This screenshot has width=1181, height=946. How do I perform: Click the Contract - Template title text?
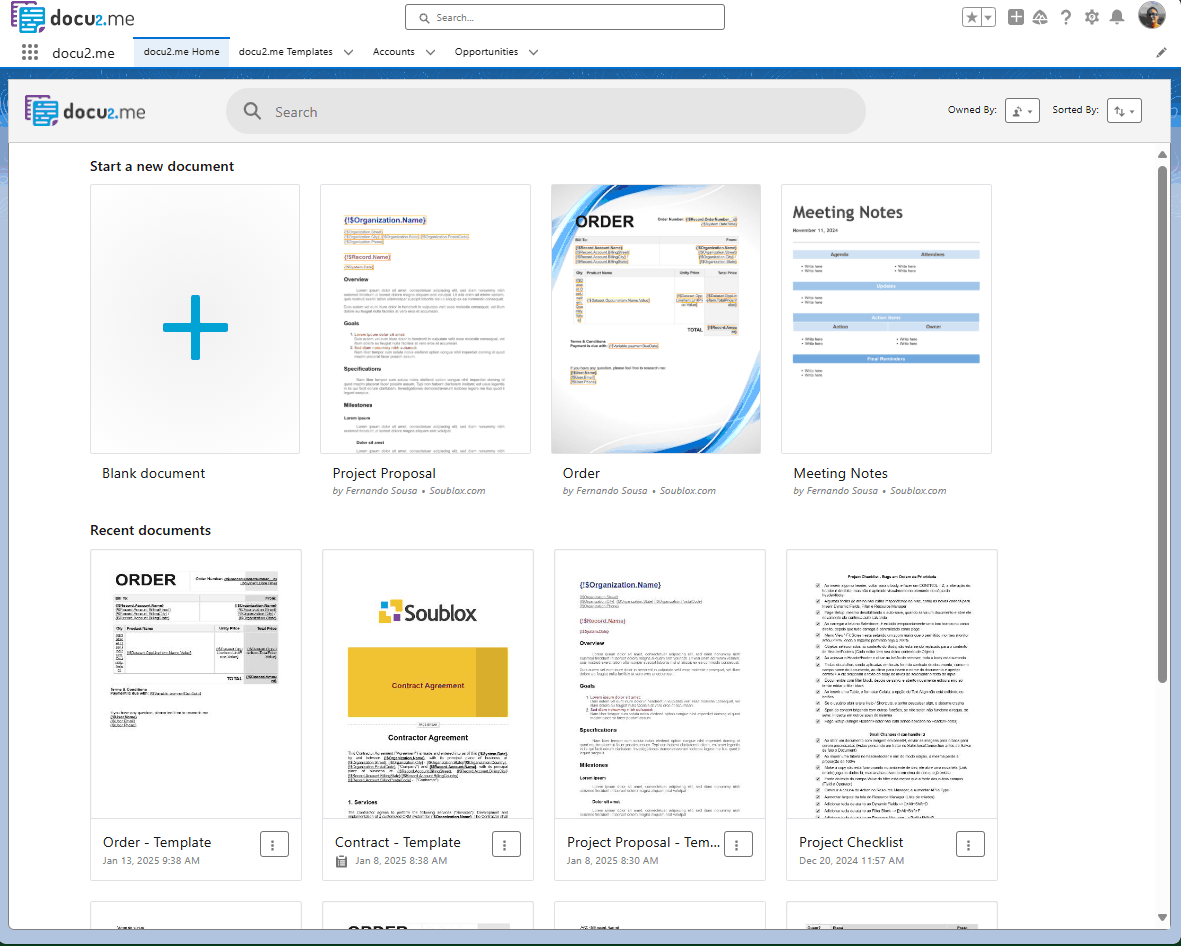point(398,842)
